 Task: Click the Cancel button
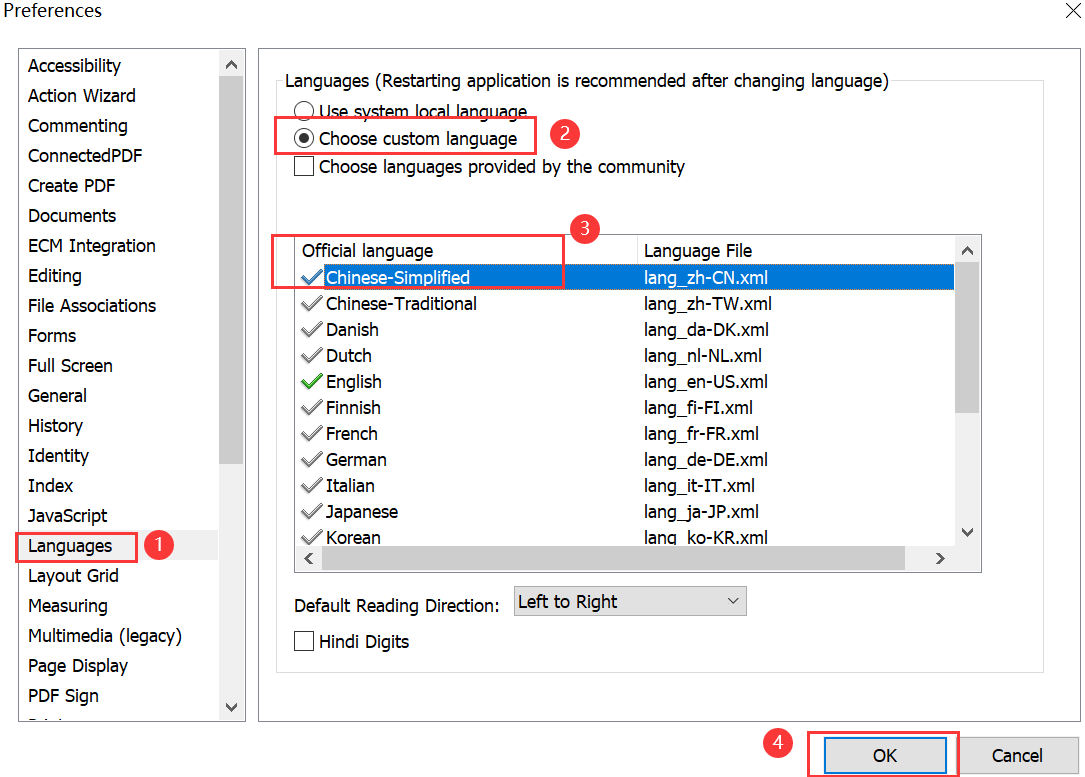point(1016,755)
